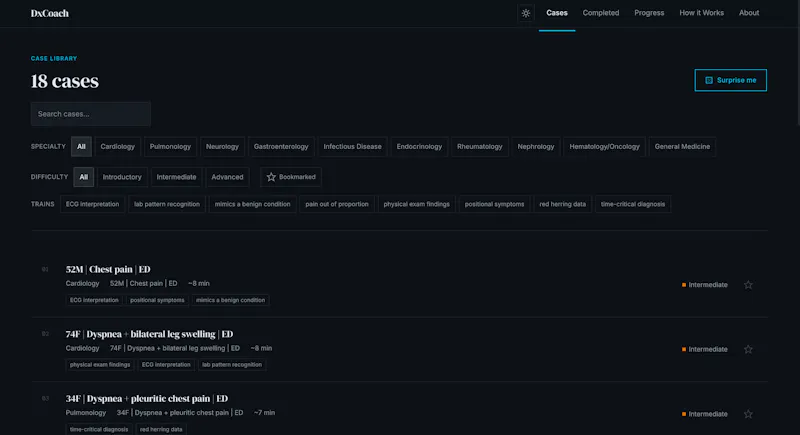The width and height of the screenshot is (800, 435).
Task: Filter by Pulmonology specialty
Action: coord(170,147)
